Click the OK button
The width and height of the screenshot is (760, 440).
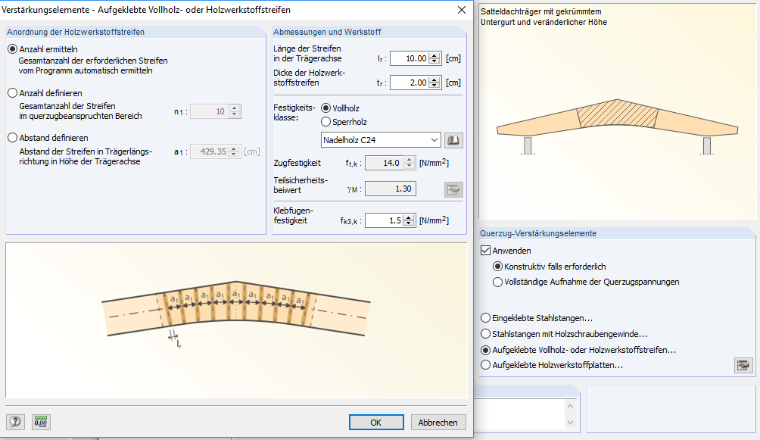[376, 422]
